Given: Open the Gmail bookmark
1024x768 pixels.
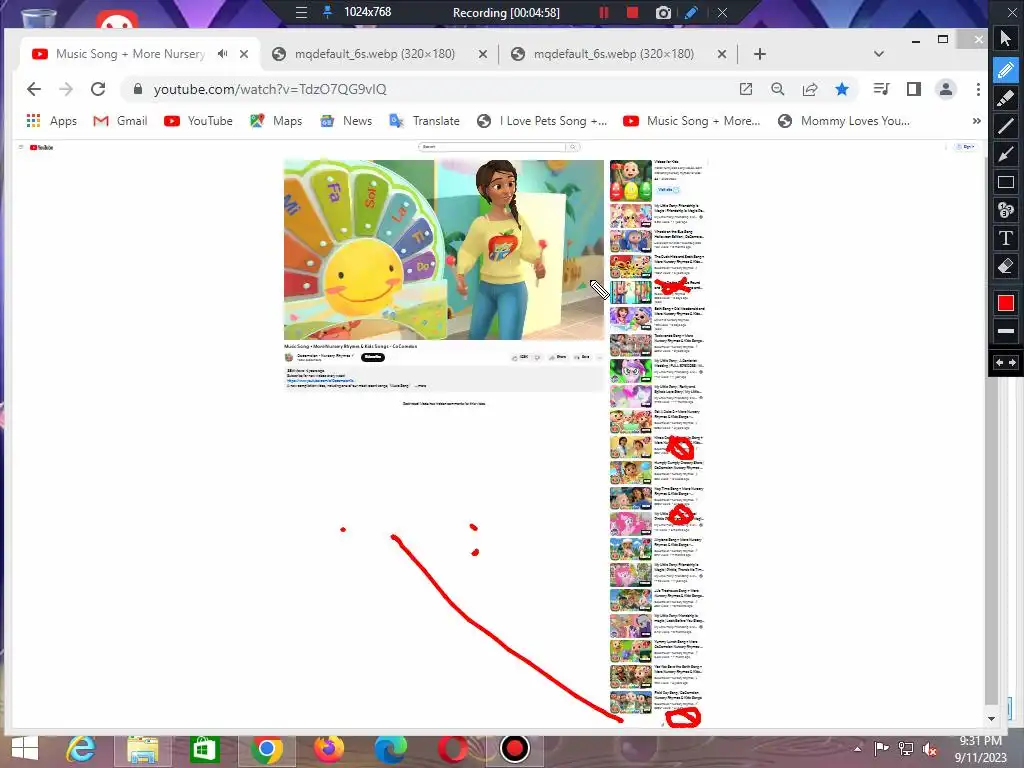Looking at the screenshot, I should 120,121.
